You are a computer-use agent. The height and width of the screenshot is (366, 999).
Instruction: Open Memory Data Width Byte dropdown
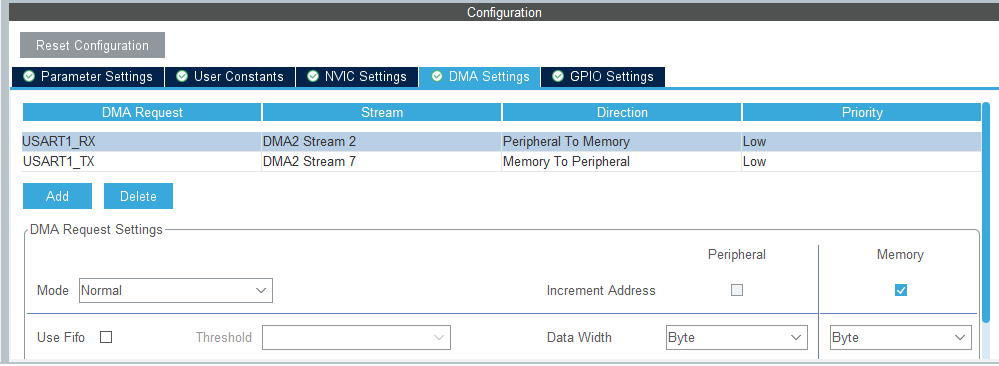901,337
